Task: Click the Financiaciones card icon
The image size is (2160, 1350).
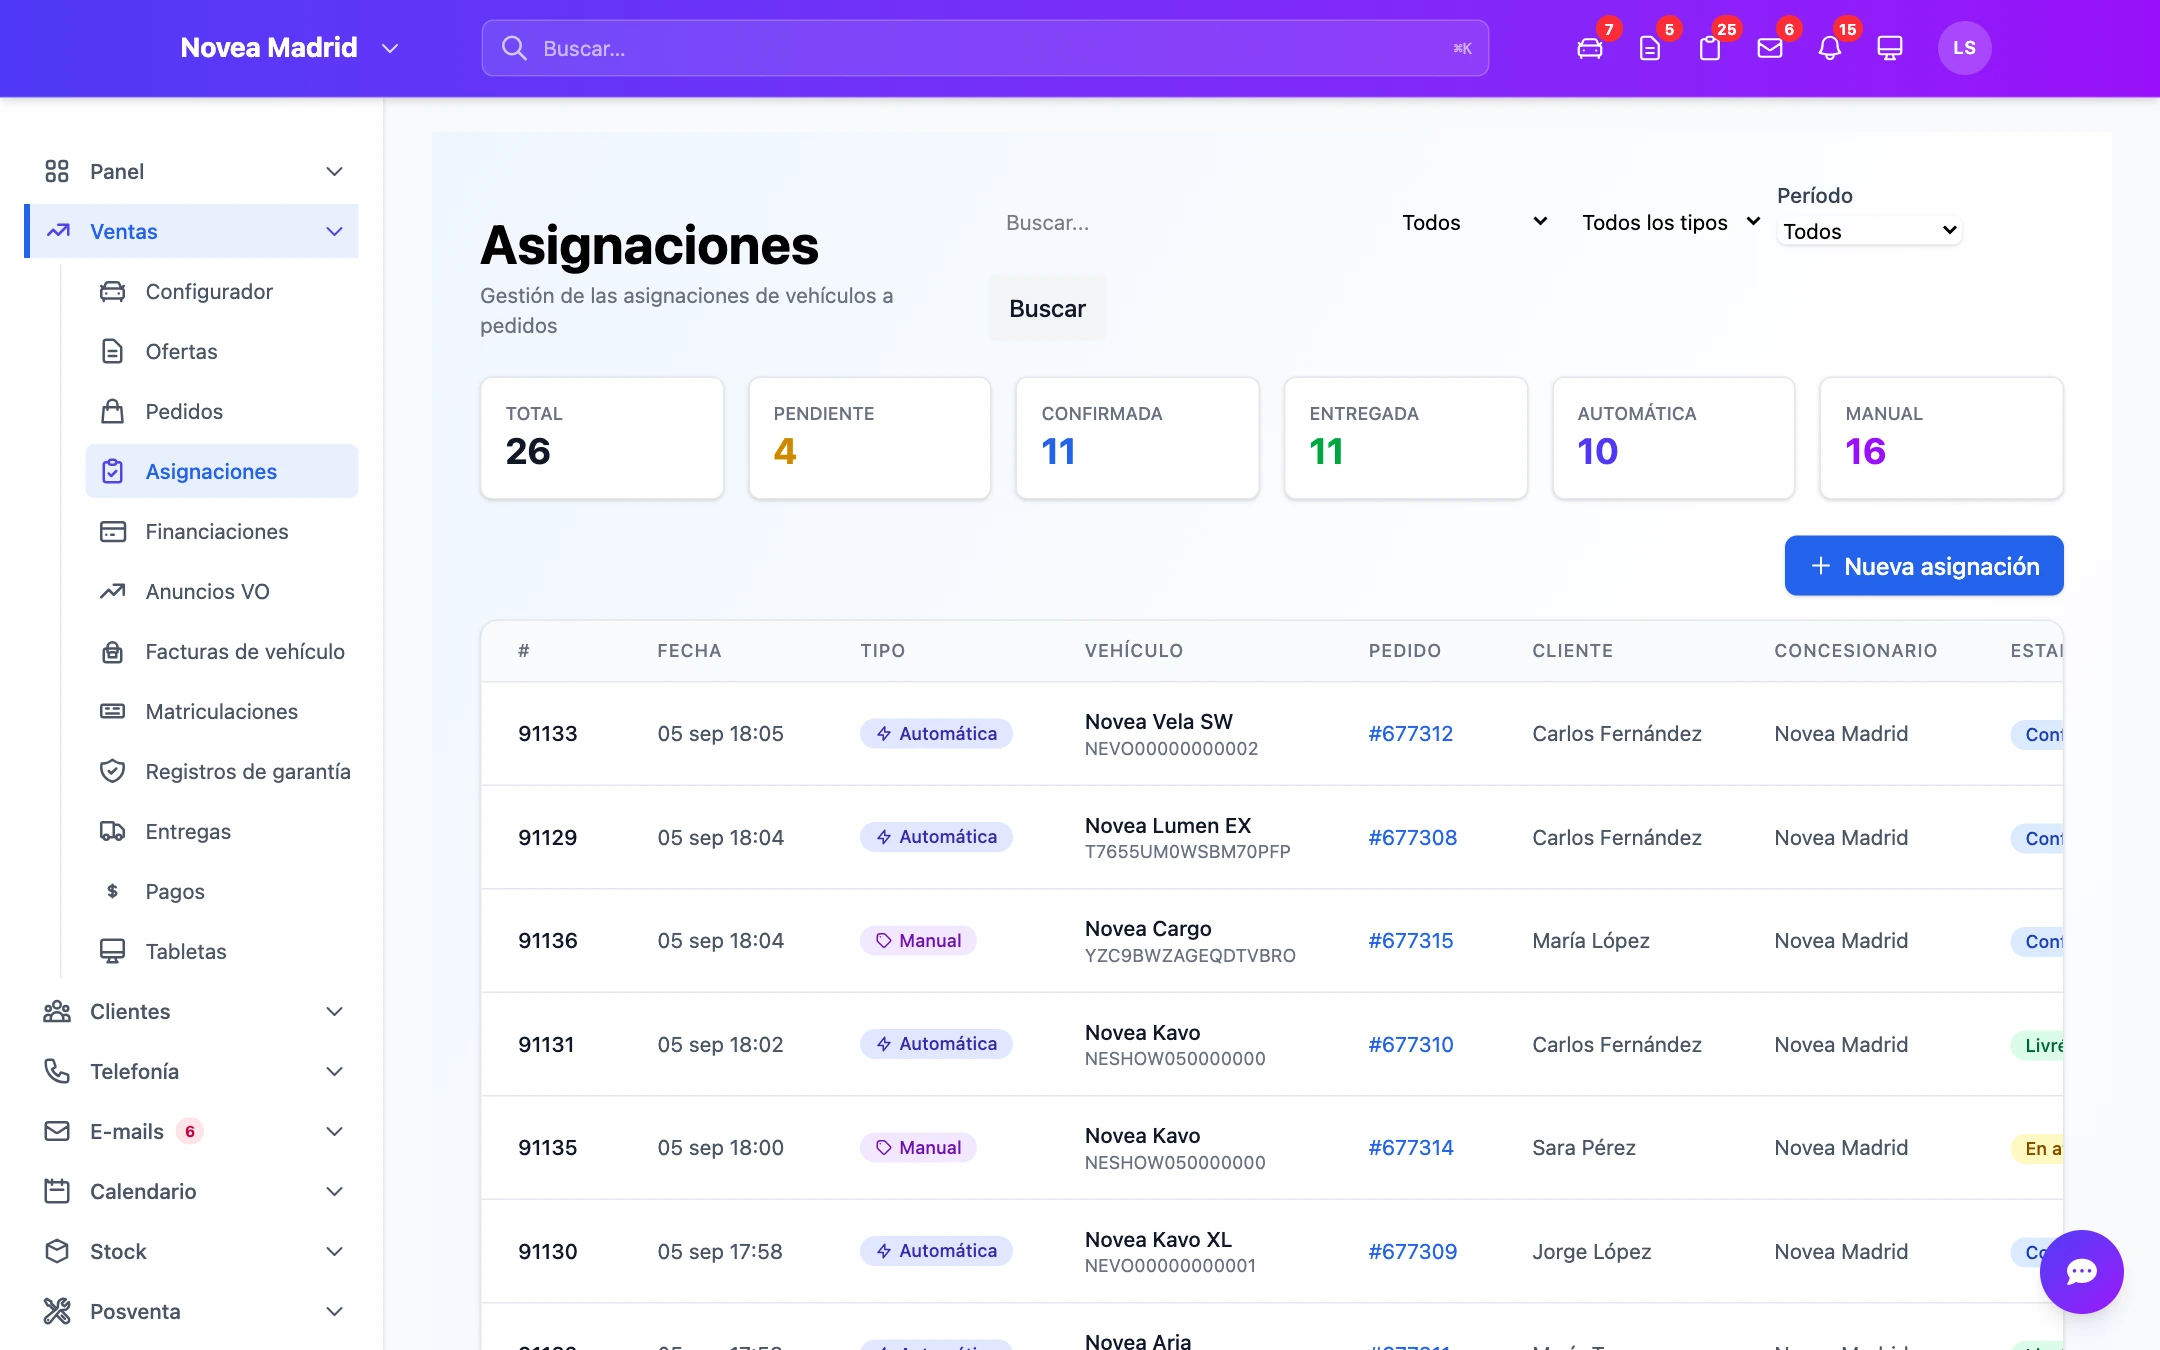Action: point(113,531)
